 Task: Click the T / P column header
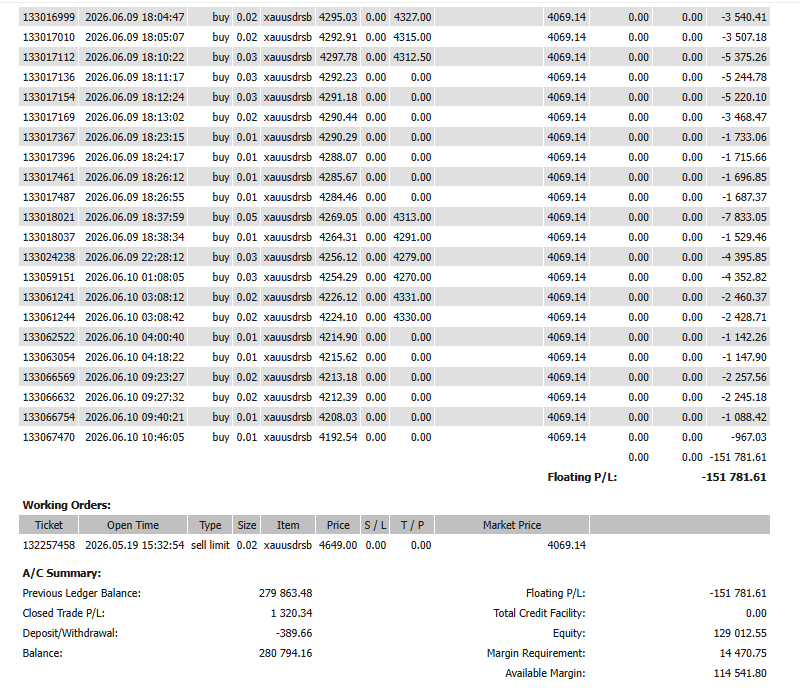(x=412, y=525)
